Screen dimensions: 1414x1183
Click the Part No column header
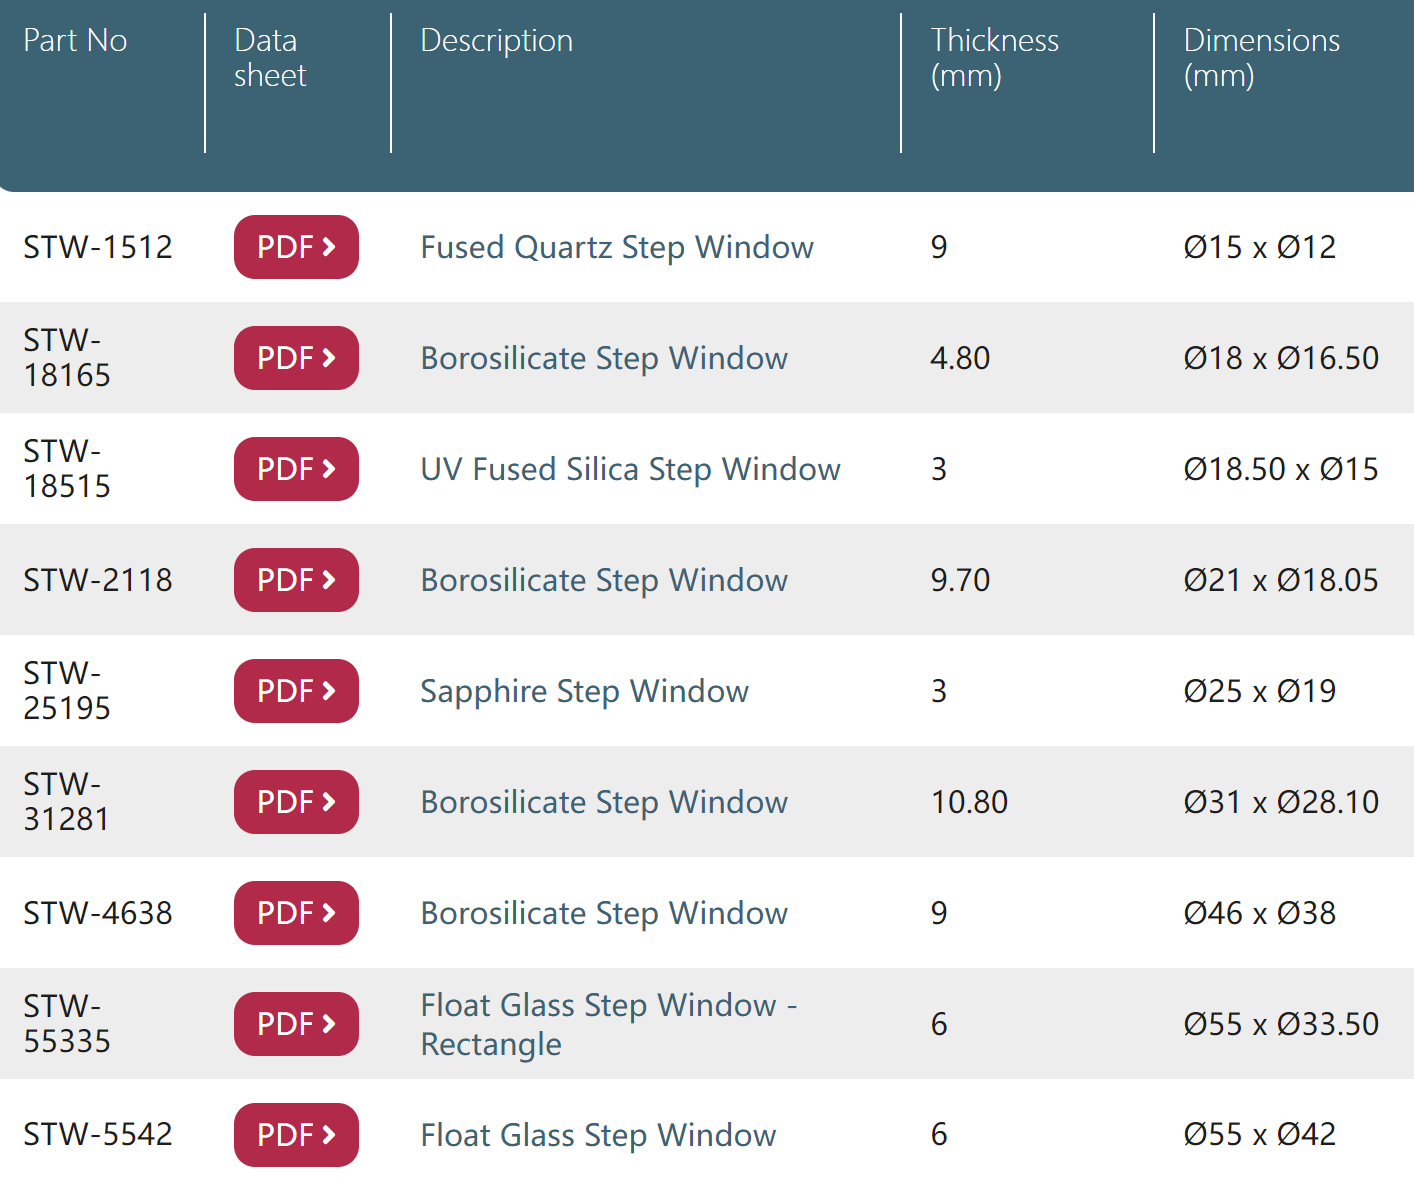75,40
